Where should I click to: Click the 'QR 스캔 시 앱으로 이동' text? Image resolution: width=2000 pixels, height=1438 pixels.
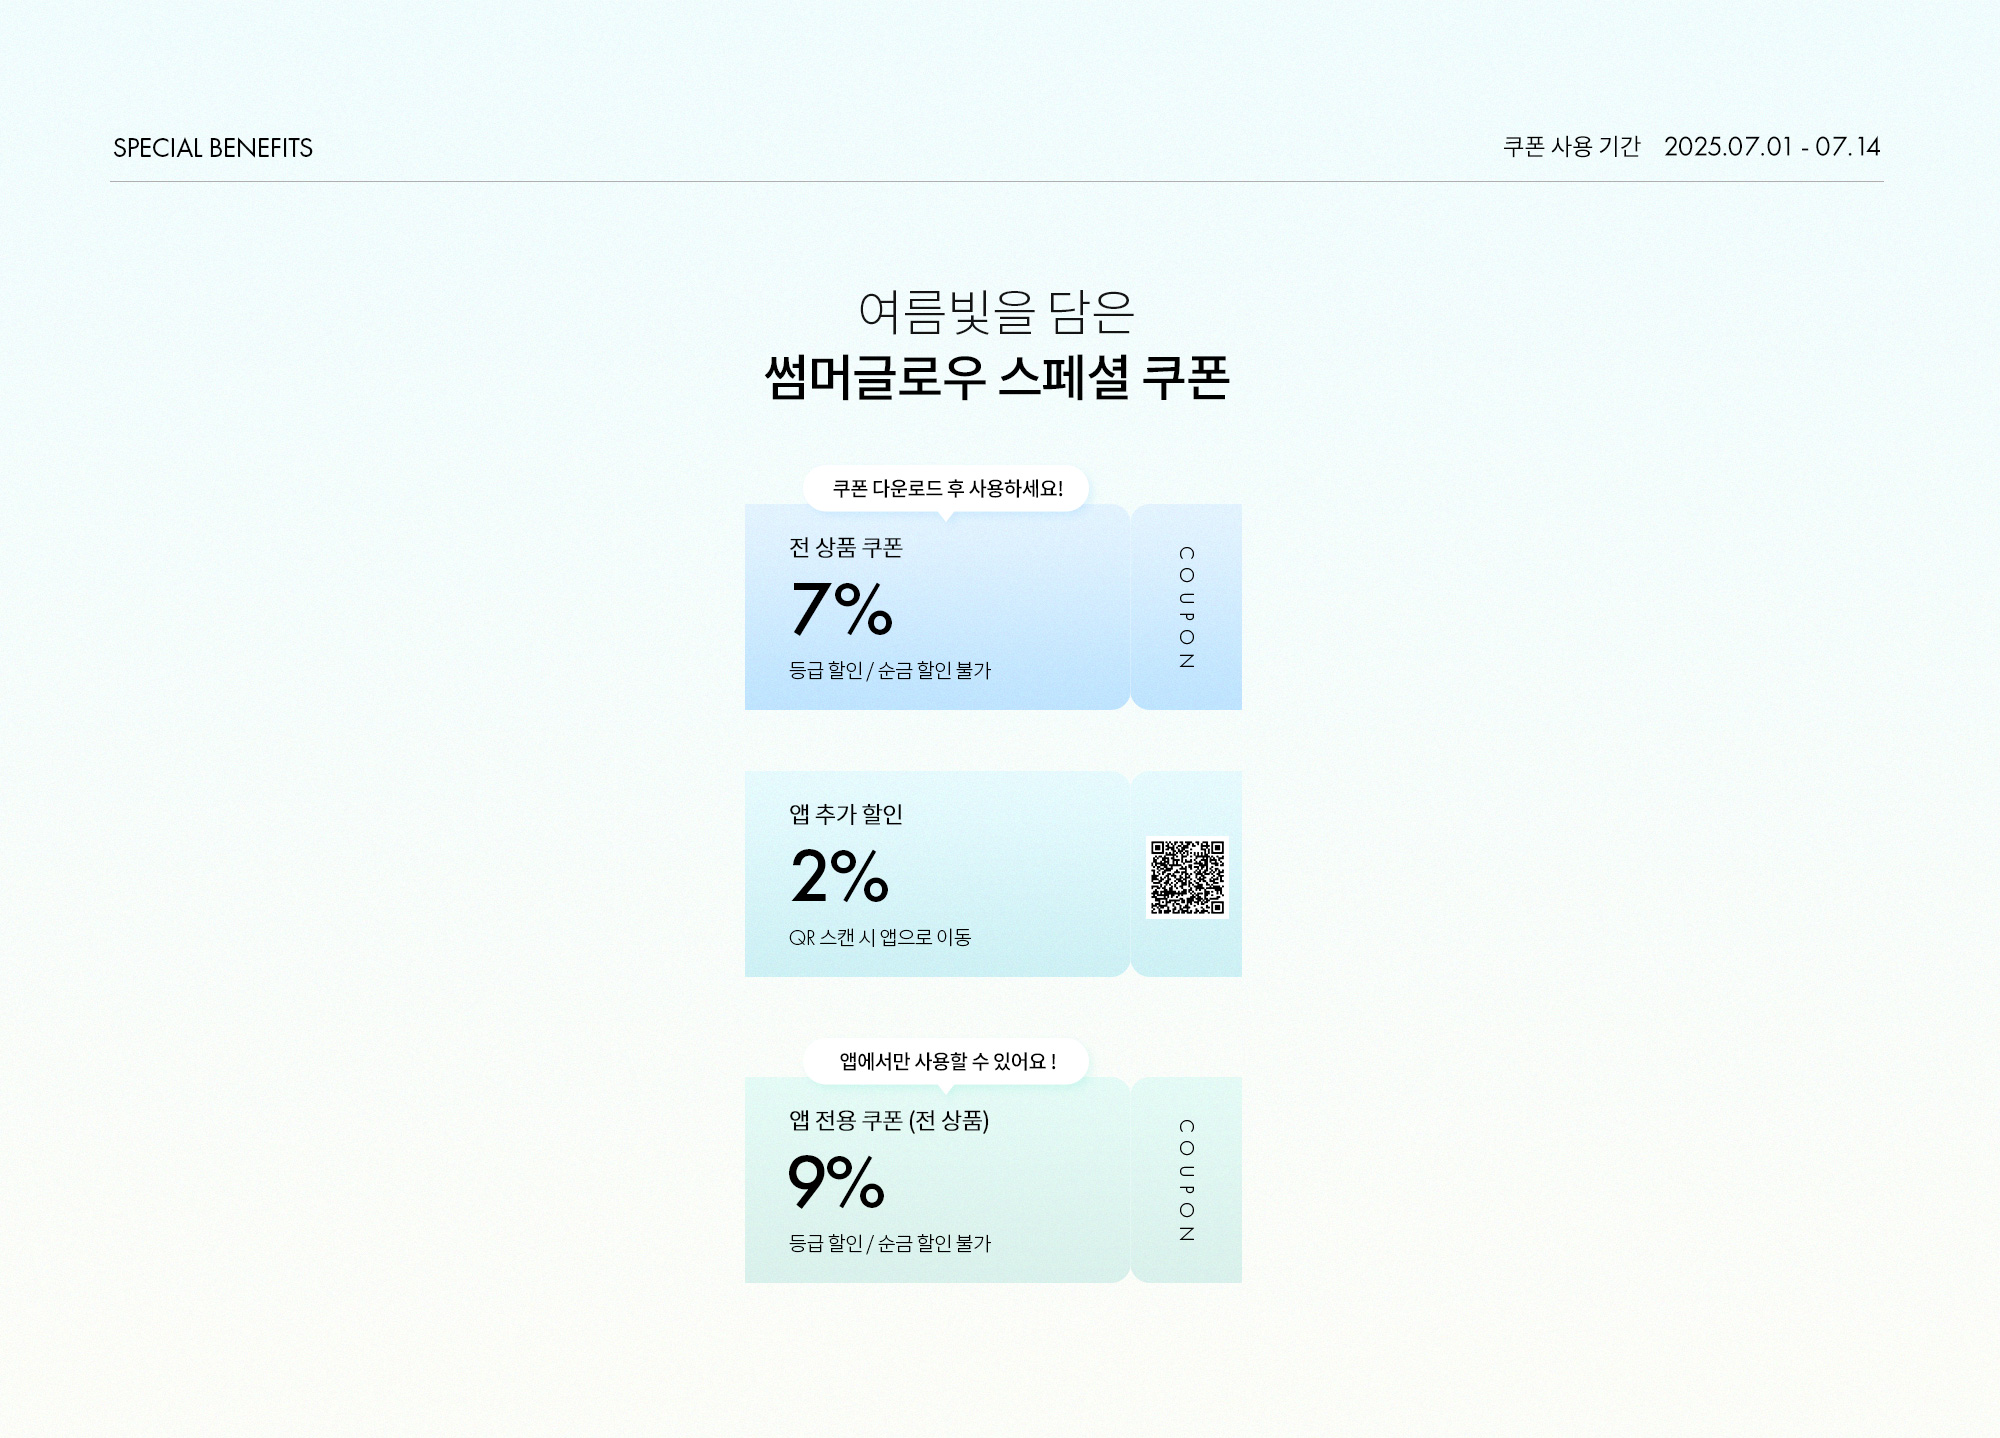tap(880, 937)
